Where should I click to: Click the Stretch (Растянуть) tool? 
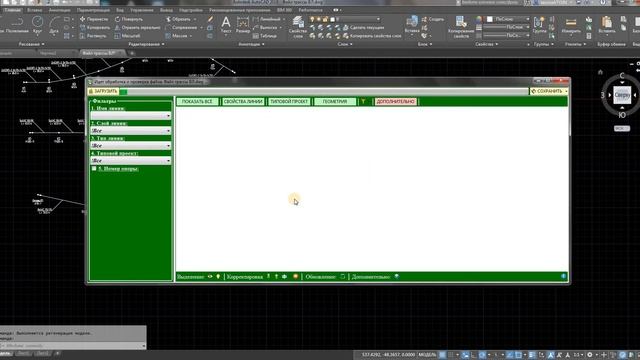coord(93,36)
